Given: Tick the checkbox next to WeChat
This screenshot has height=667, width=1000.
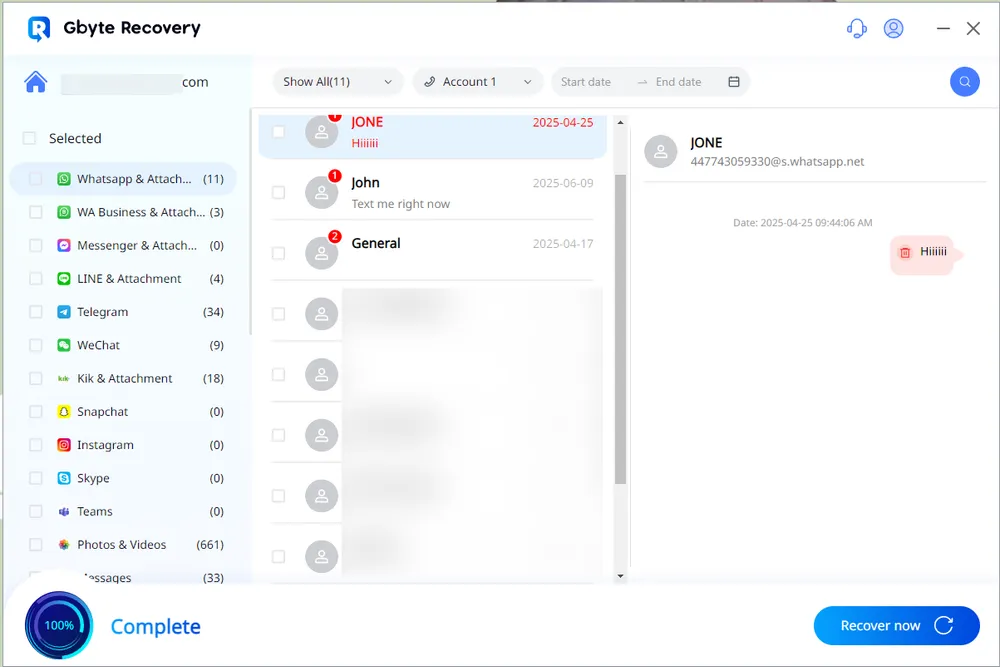Looking at the screenshot, I should coord(36,345).
